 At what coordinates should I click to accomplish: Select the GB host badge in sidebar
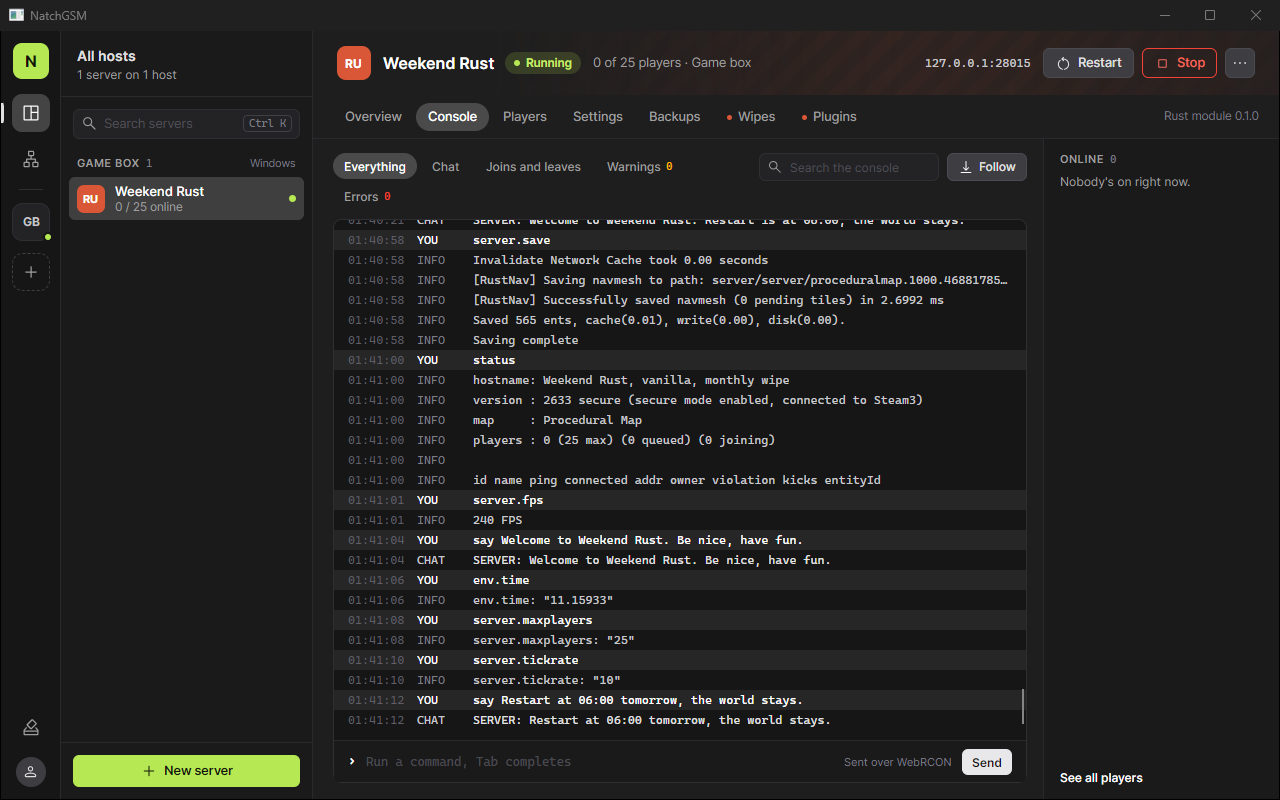tap(31, 222)
